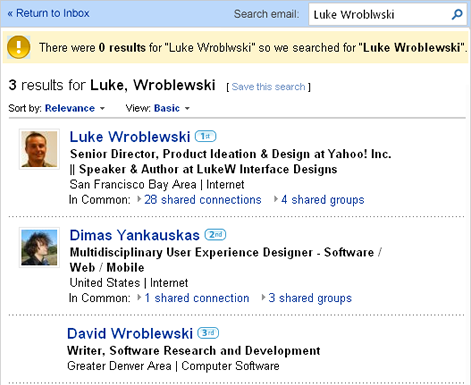The width and height of the screenshot is (471, 385).
Task: Open the David Wroblewski name link
Action: pyautogui.click(x=130, y=333)
